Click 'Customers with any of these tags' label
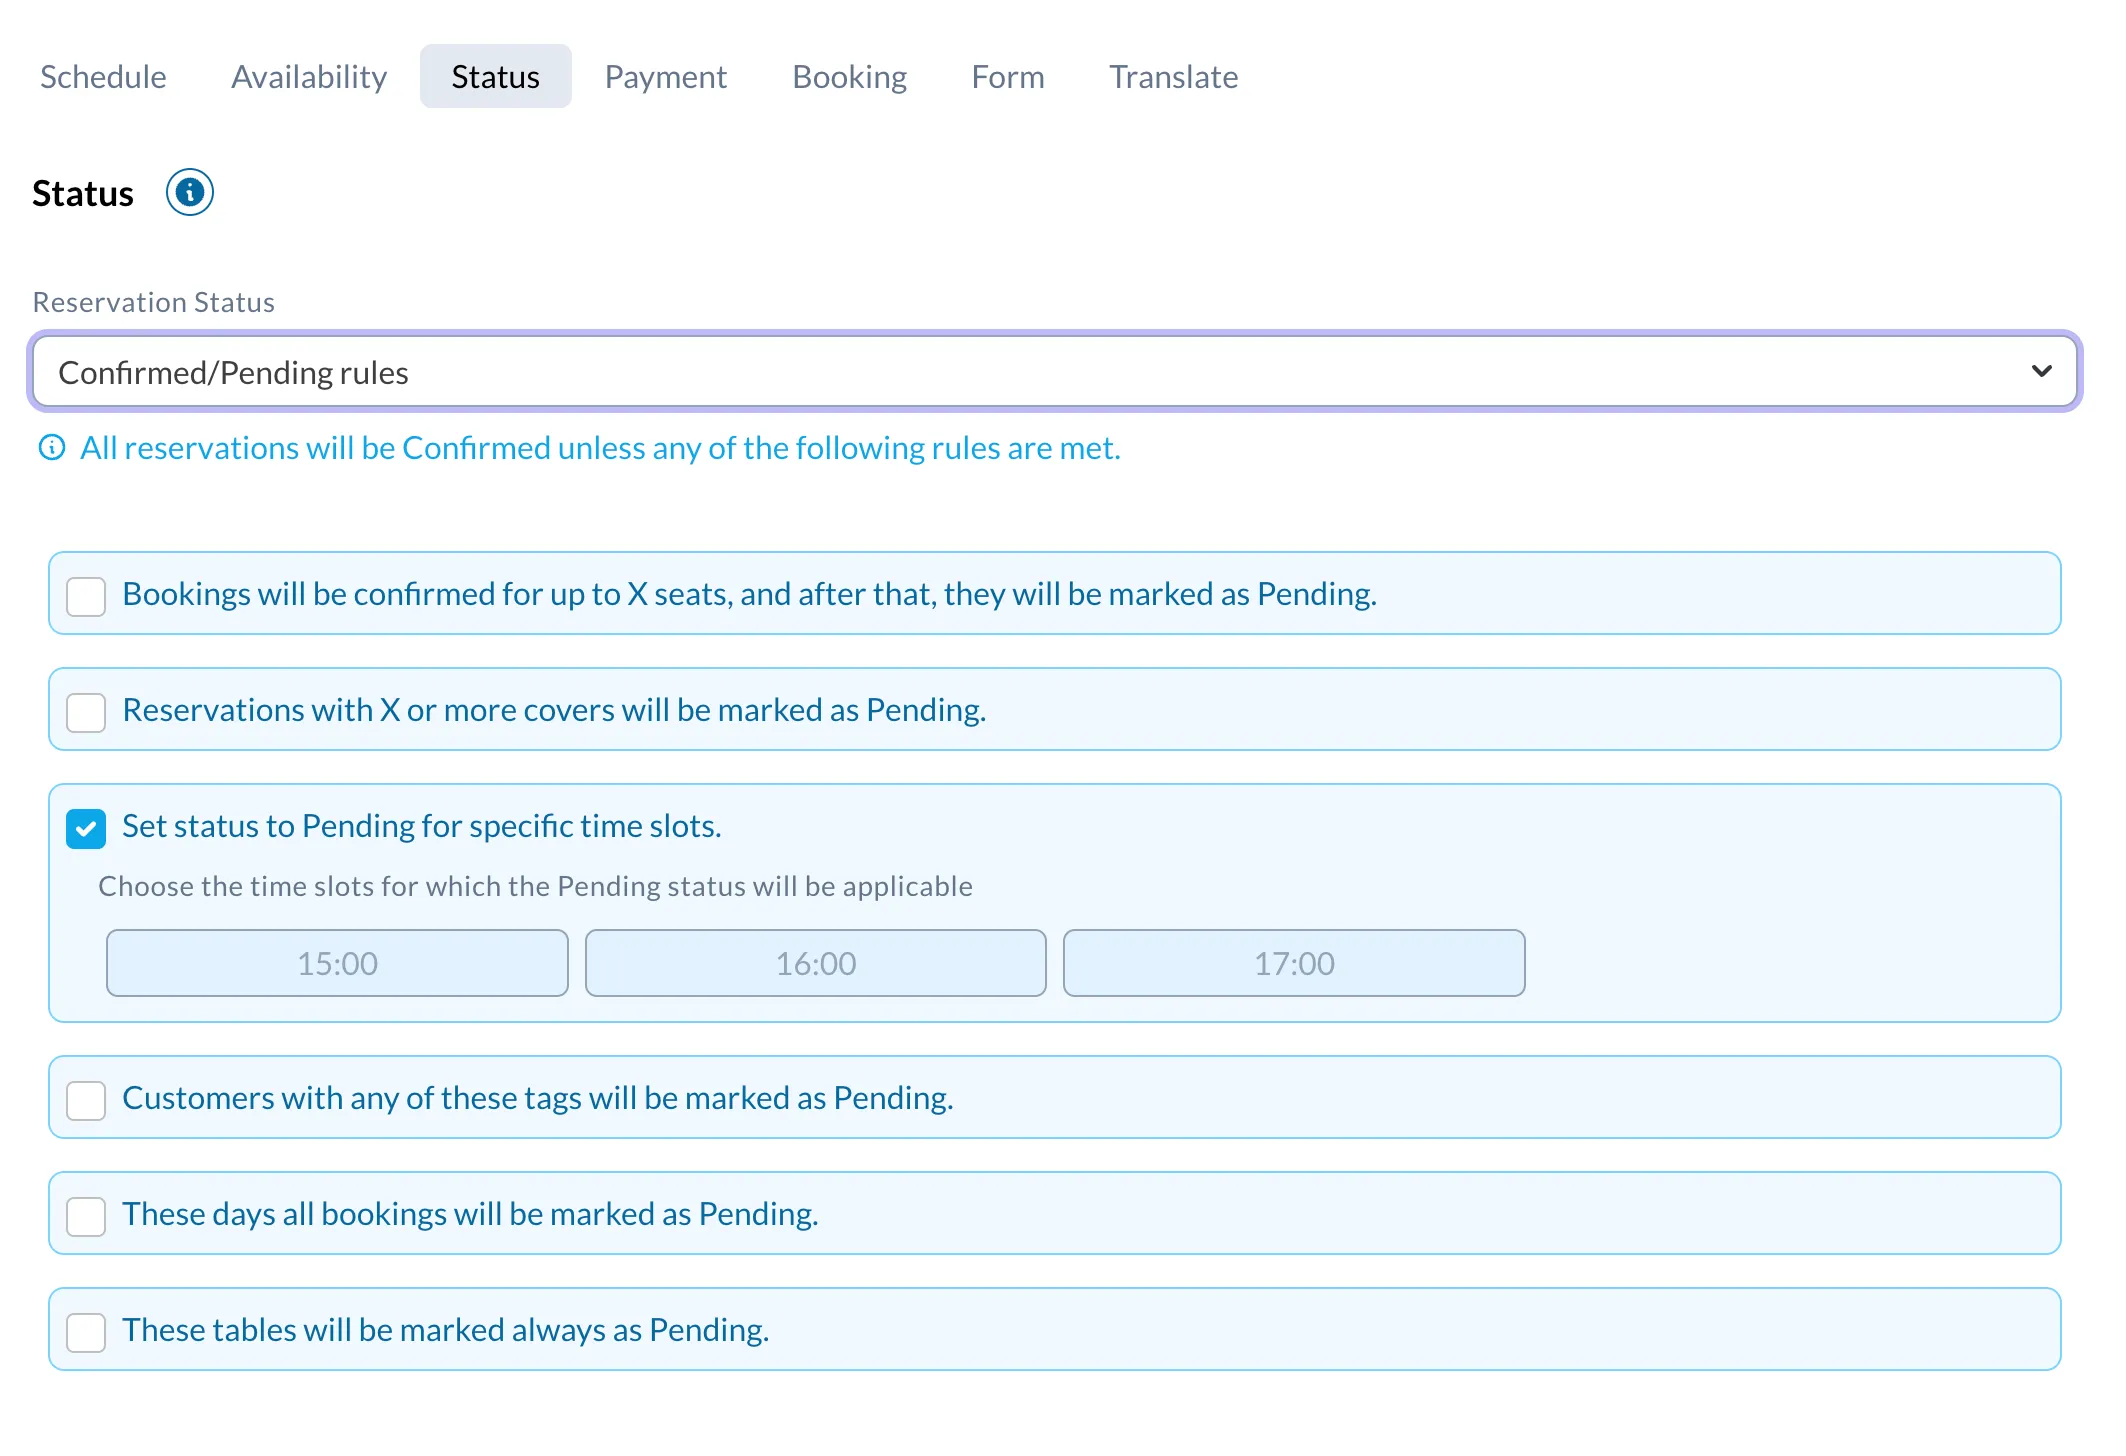The height and width of the screenshot is (1456, 2126). point(538,1098)
